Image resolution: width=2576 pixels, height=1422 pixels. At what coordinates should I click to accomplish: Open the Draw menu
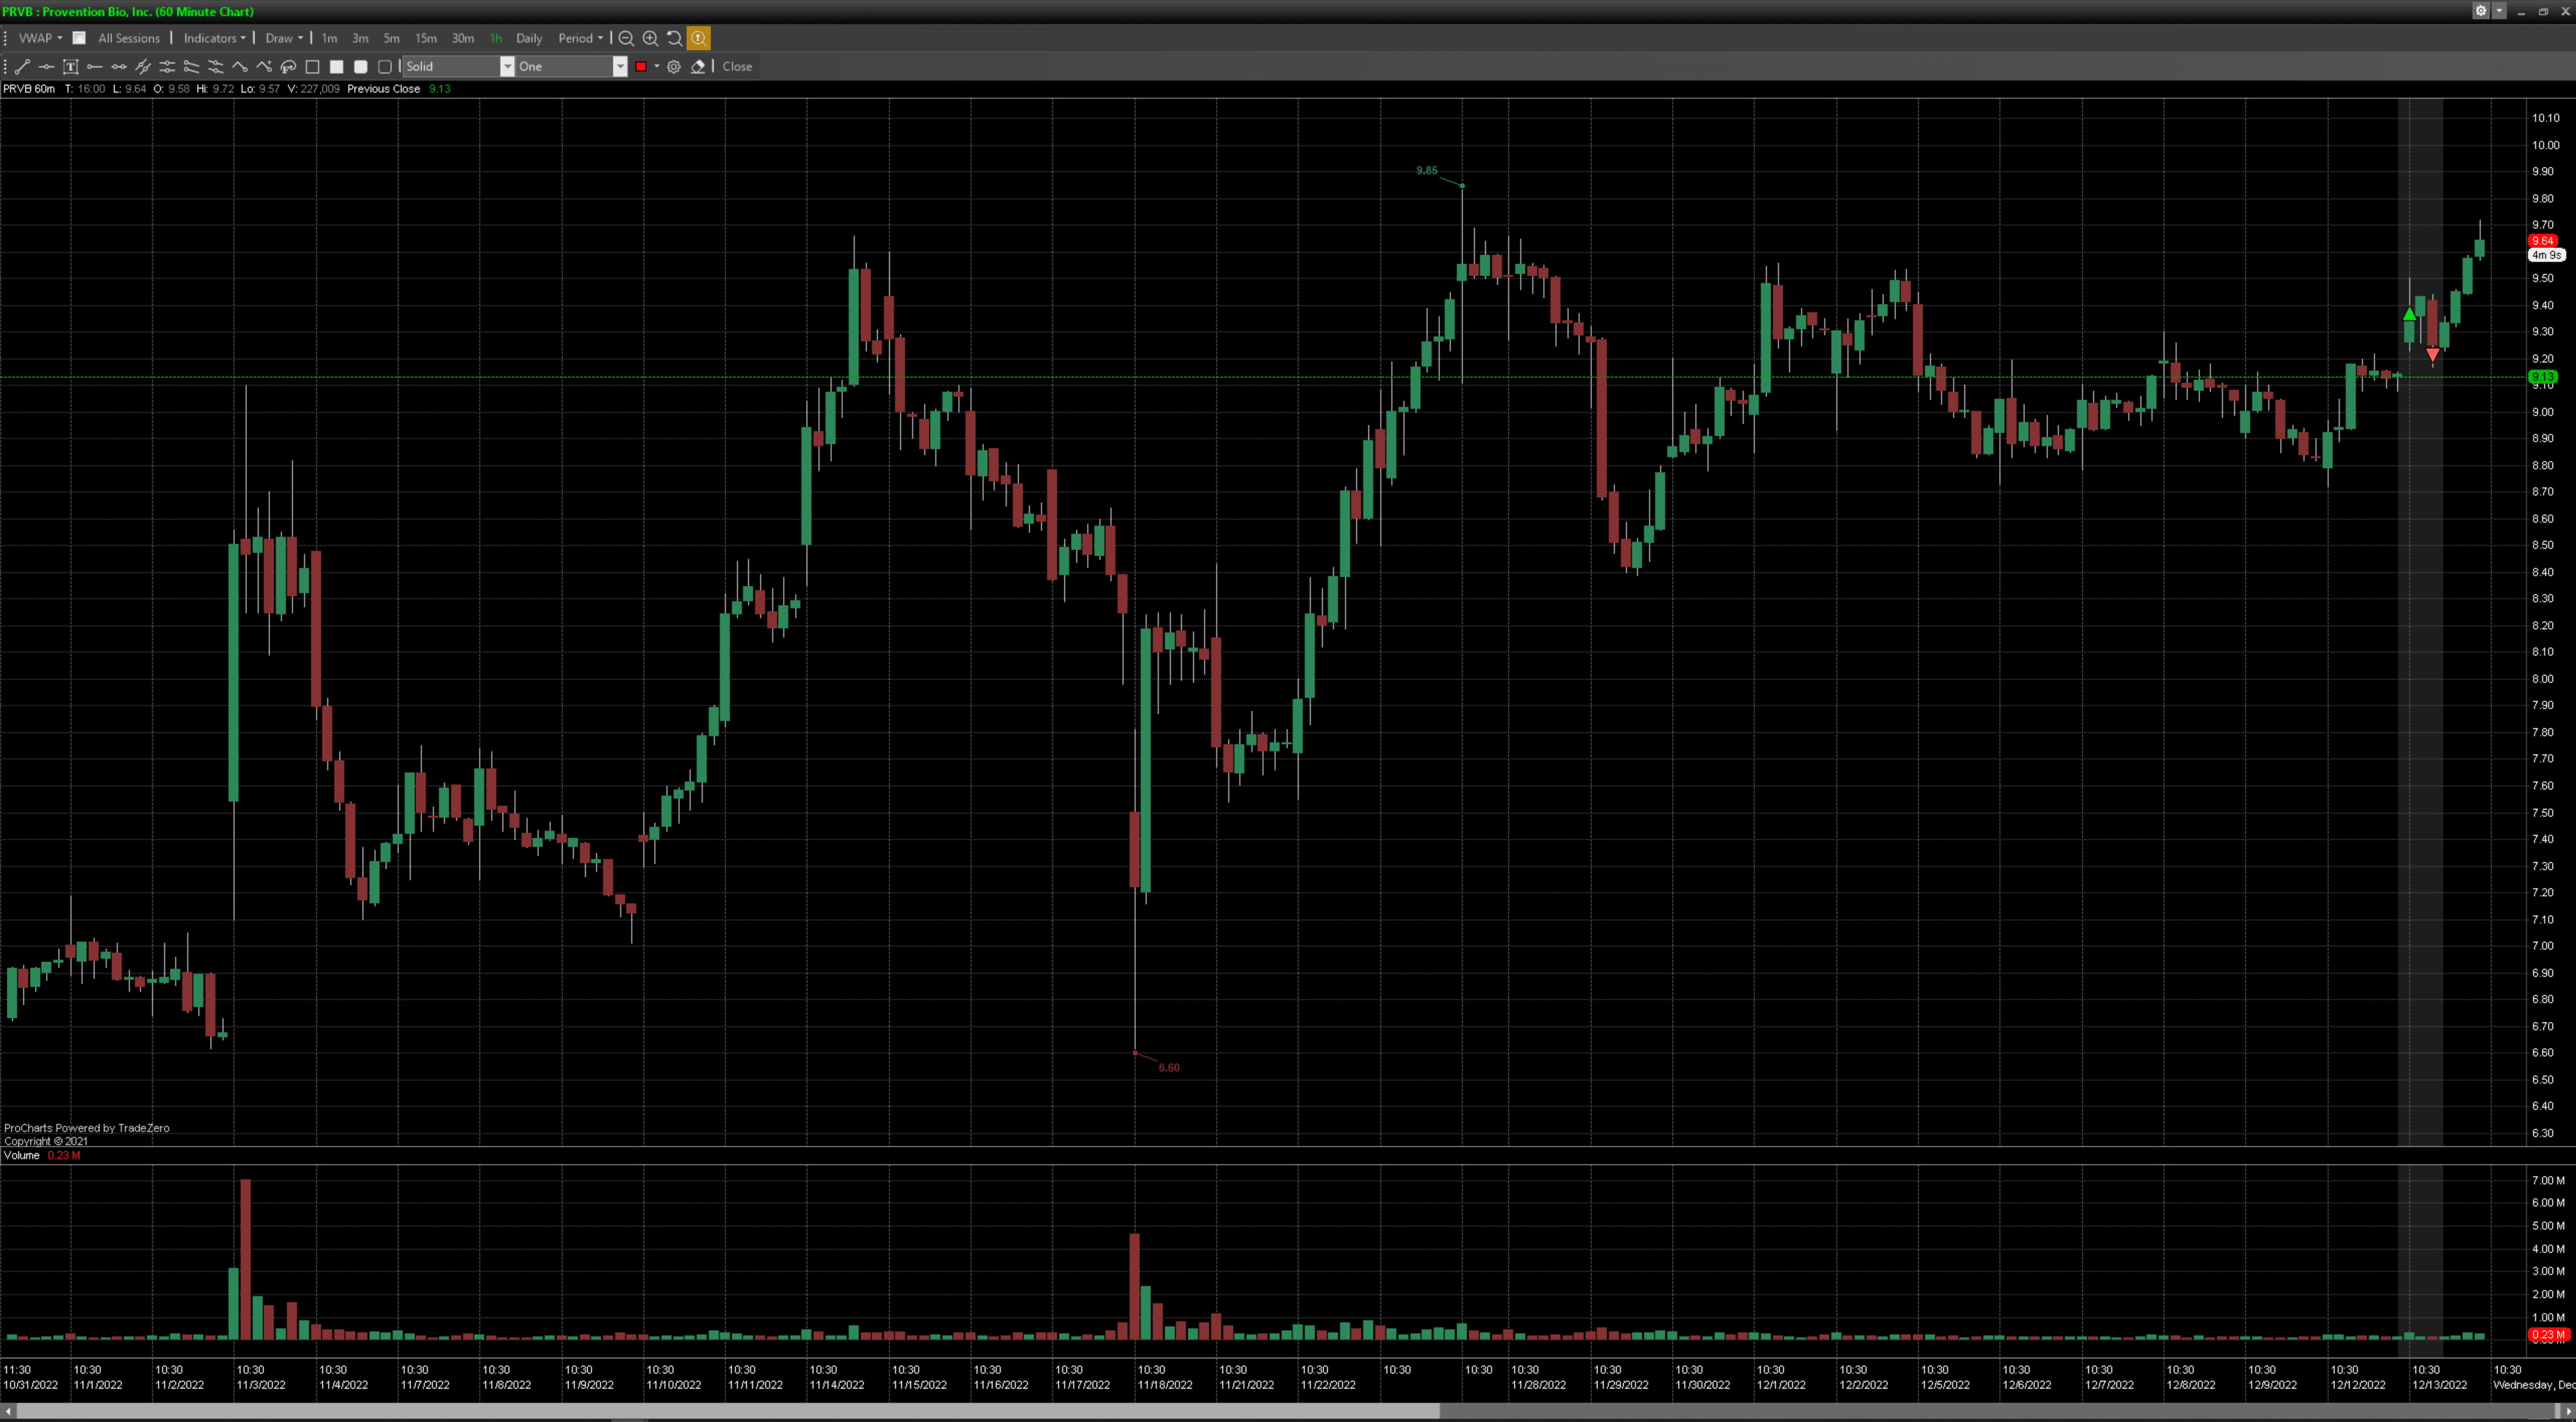coord(283,38)
